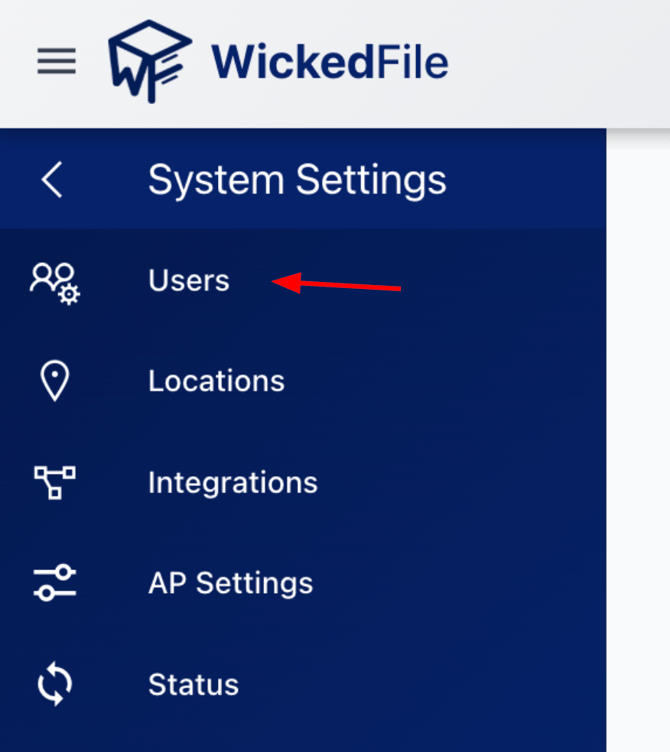Click the WickedFile box logo icon
This screenshot has width=670, height=752.
[x=148, y=62]
